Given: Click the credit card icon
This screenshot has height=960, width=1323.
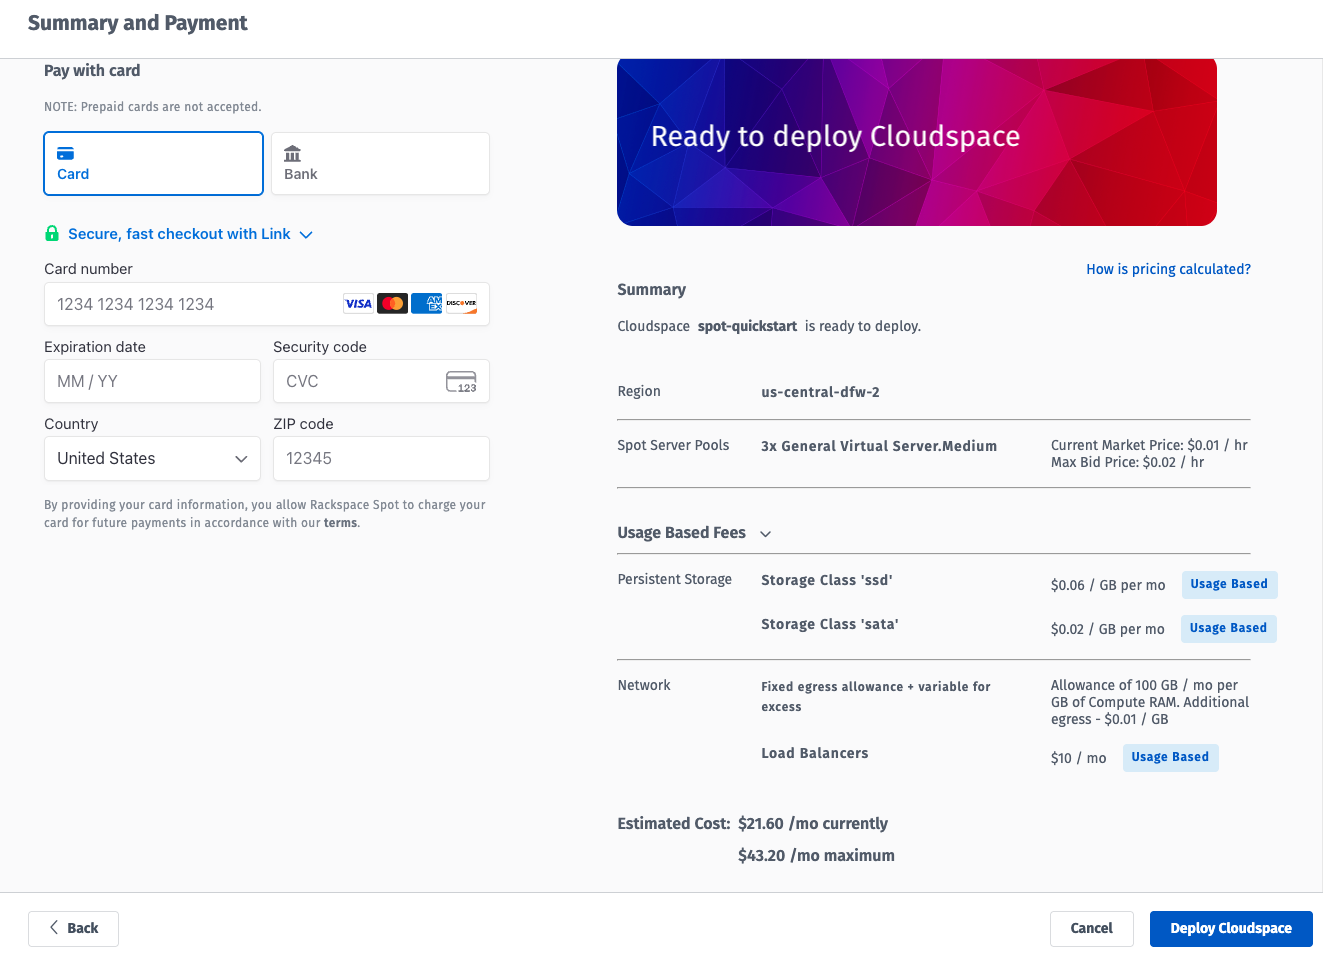Looking at the screenshot, I should coord(65,154).
